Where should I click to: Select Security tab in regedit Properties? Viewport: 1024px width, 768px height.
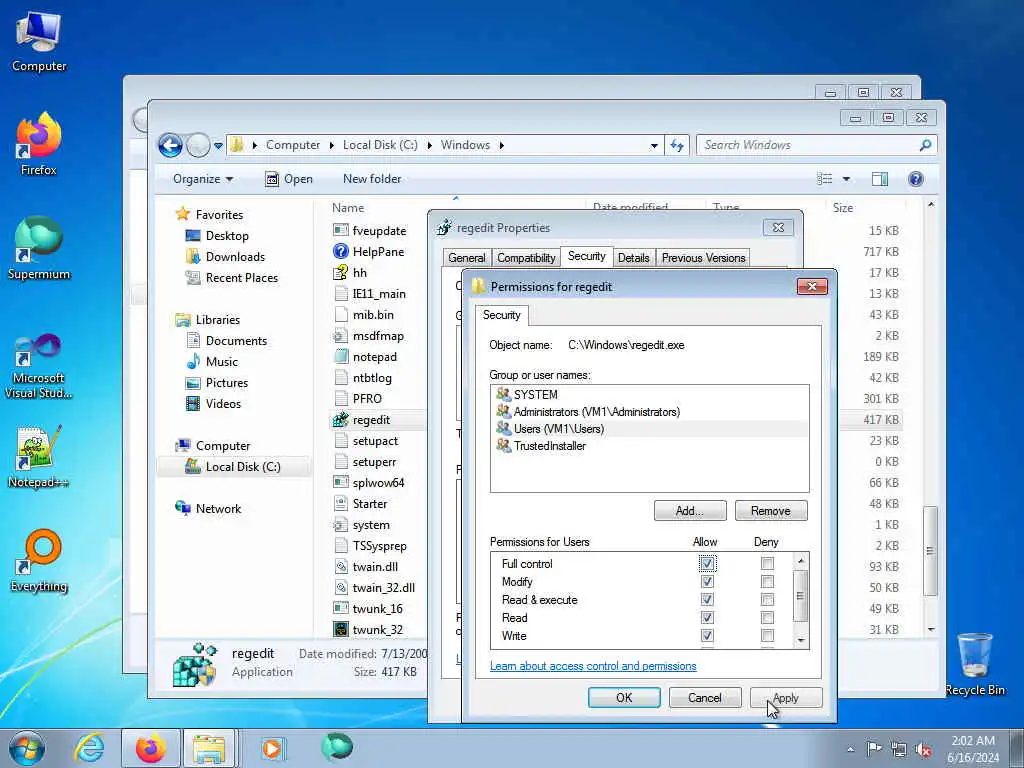pos(586,256)
